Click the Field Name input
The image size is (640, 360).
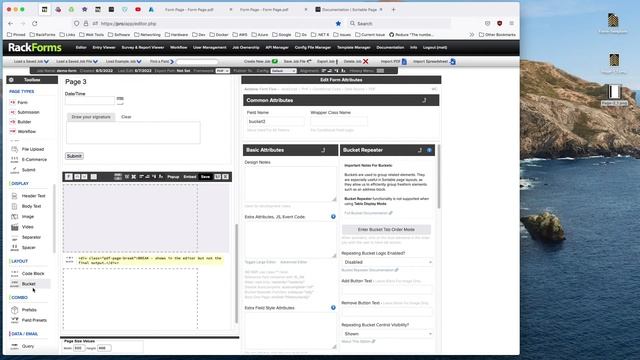(276, 122)
